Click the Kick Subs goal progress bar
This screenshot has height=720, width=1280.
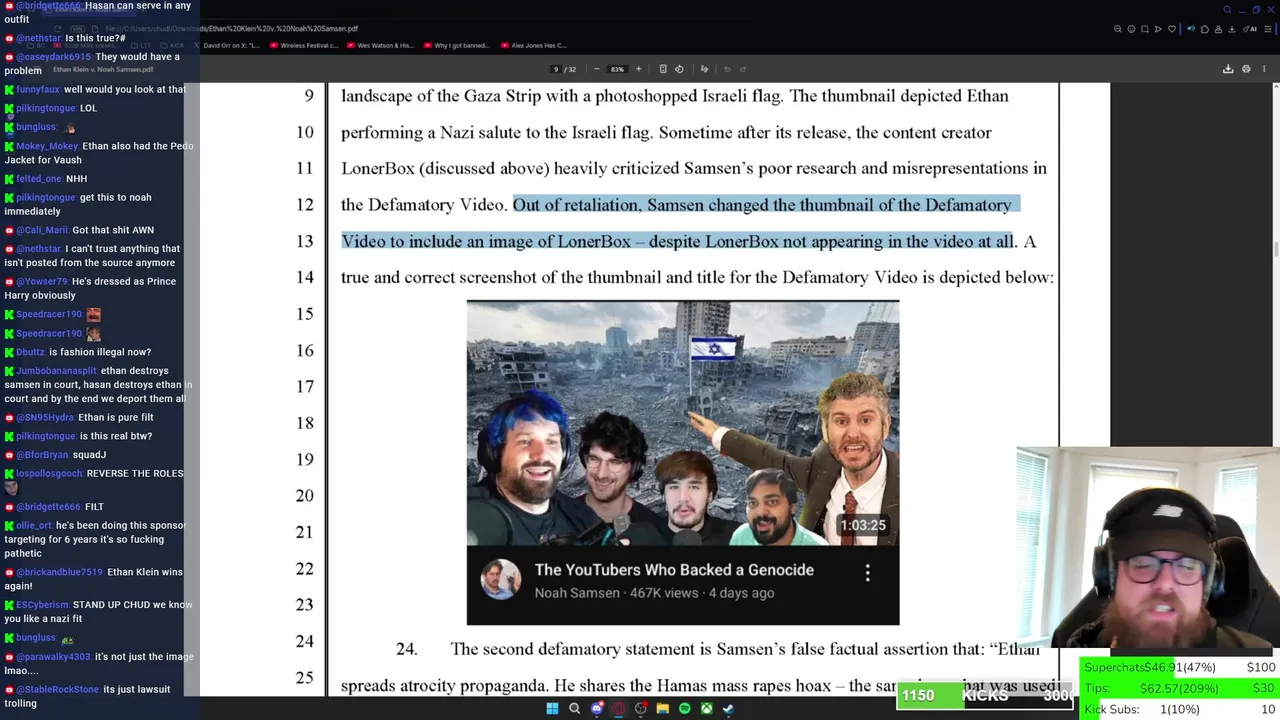click(1180, 709)
